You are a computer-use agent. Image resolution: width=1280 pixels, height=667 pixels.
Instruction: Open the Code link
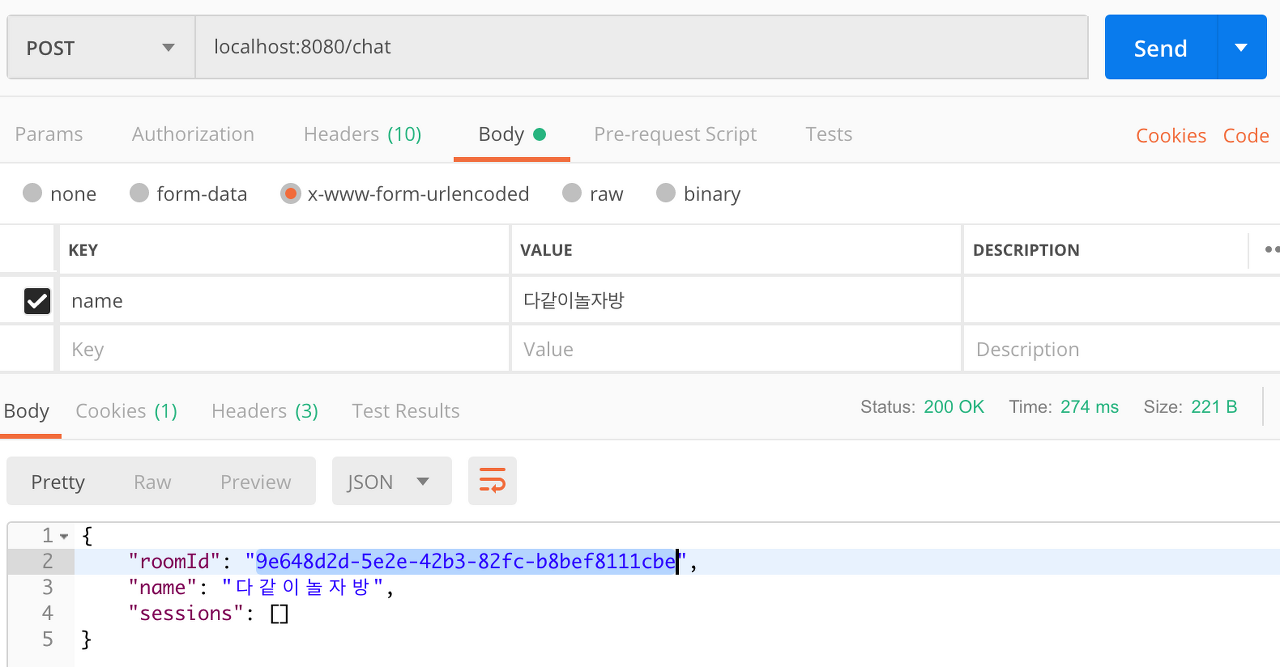pyautogui.click(x=1246, y=136)
